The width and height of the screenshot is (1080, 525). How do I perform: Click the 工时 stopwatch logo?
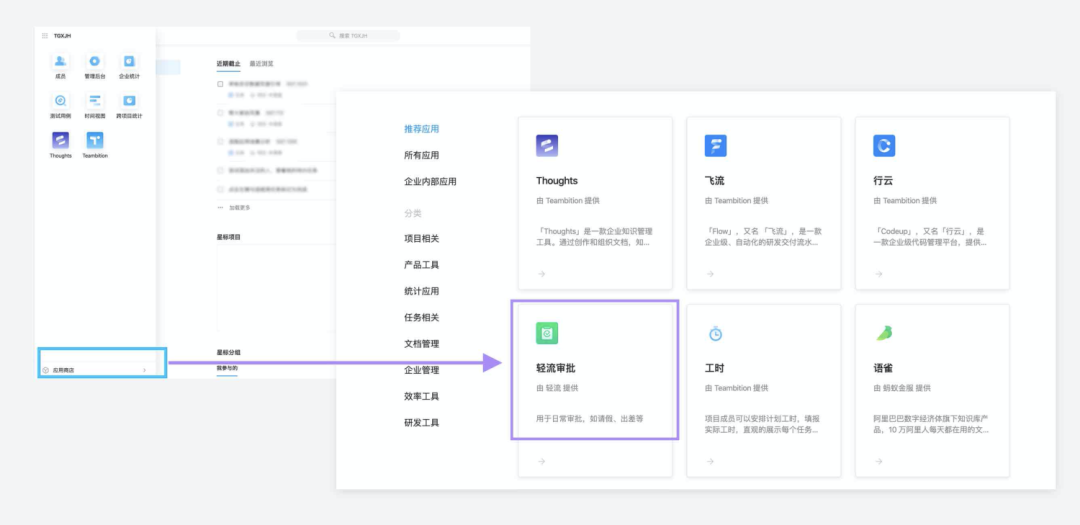pyautogui.click(x=716, y=333)
